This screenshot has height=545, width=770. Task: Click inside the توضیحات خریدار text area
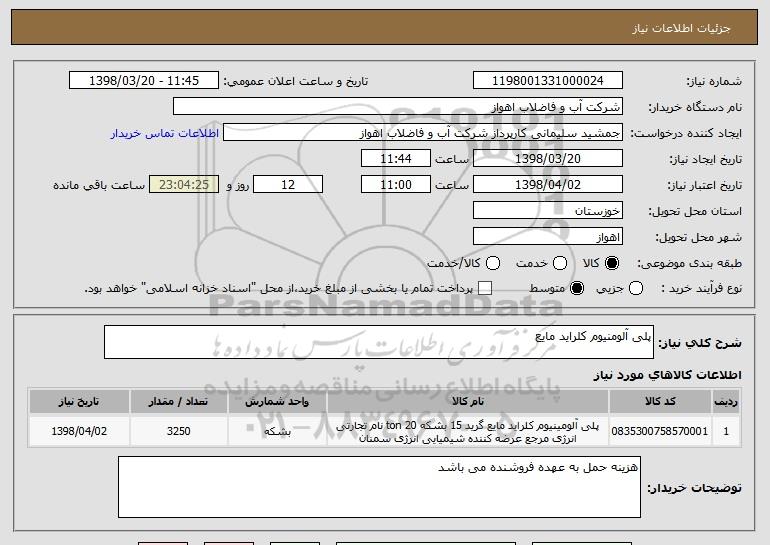pos(379,487)
